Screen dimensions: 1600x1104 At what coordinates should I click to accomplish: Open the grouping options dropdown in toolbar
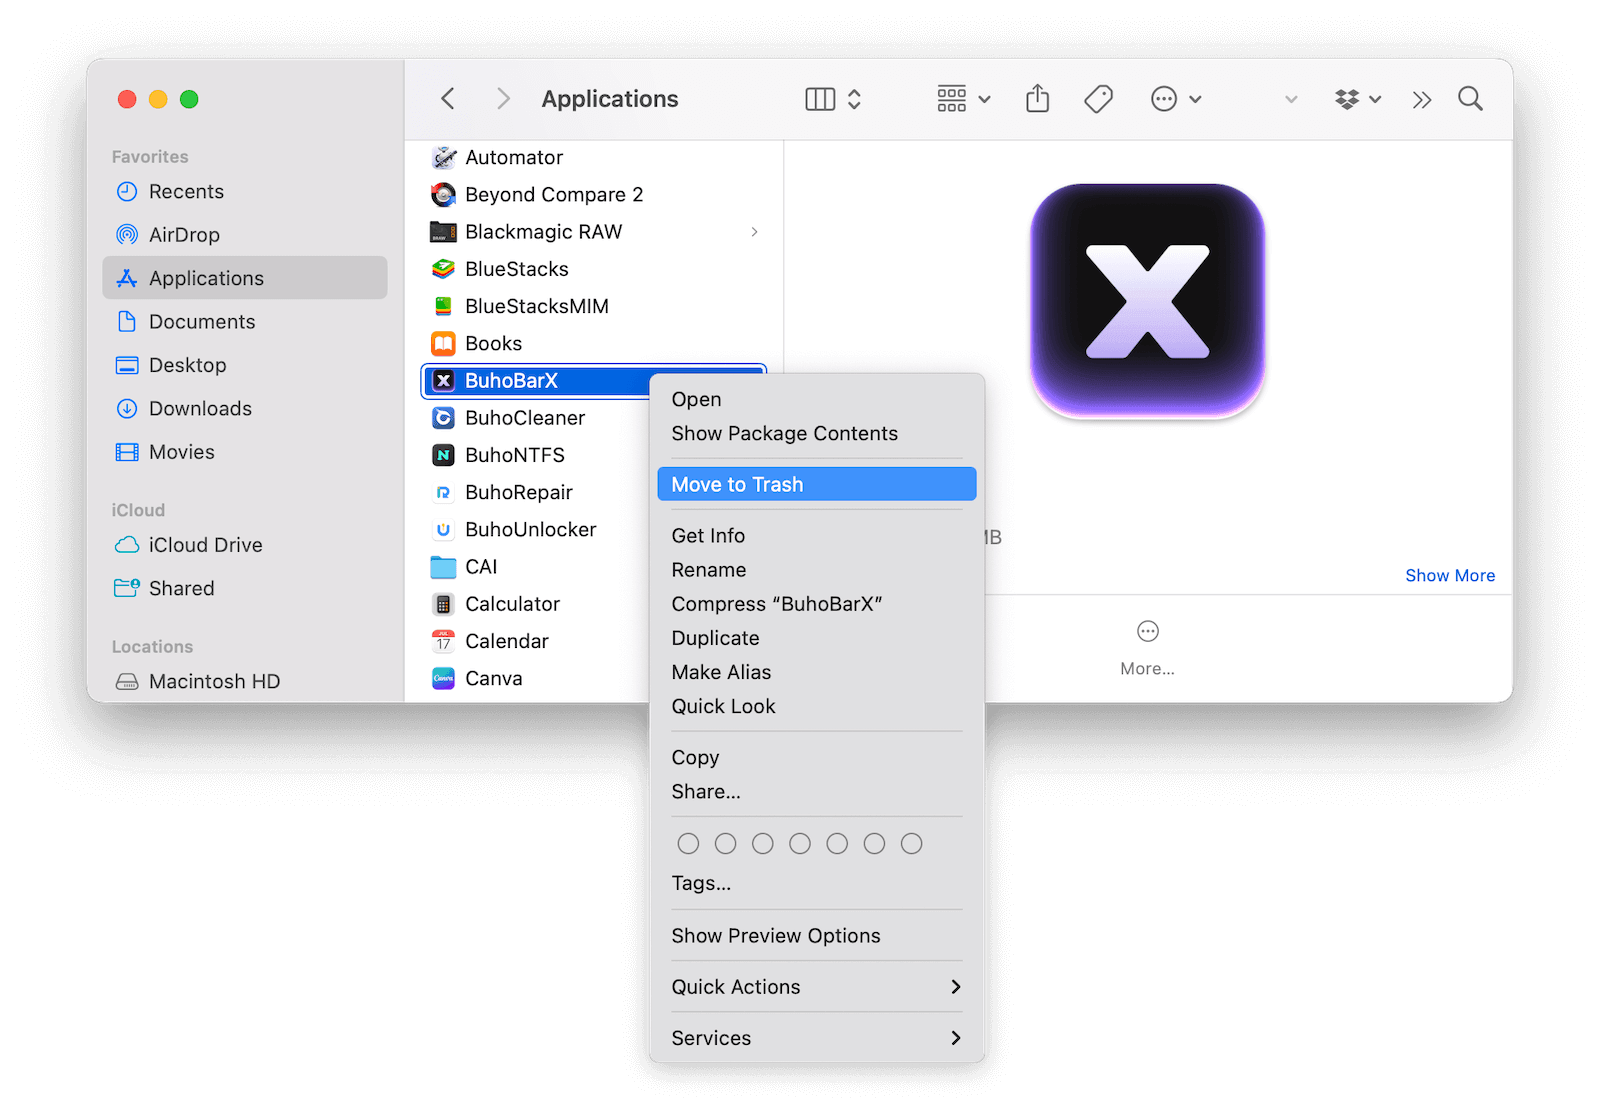coord(960,98)
